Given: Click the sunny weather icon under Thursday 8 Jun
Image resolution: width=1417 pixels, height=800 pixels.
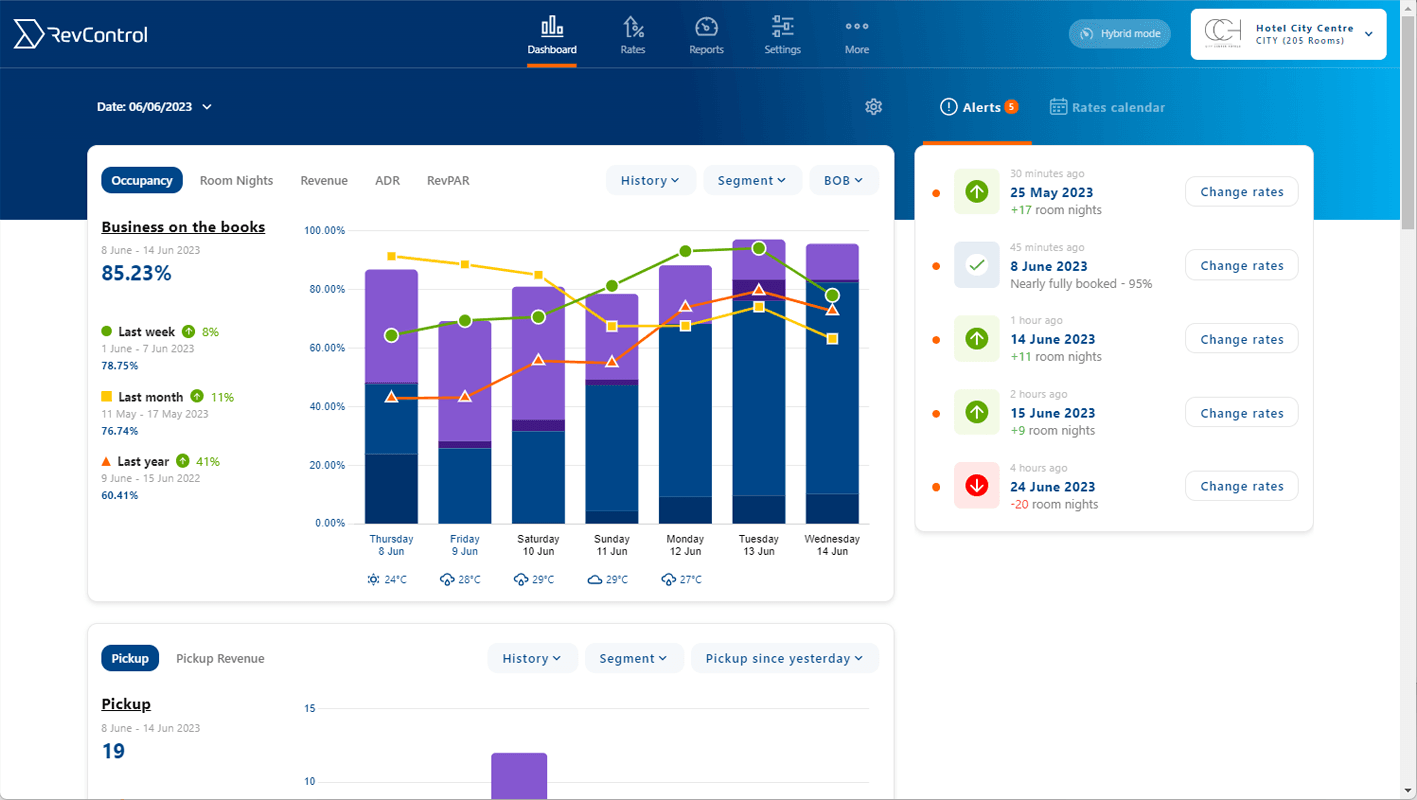Looking at the screenshot, I should tap(374, 578).
